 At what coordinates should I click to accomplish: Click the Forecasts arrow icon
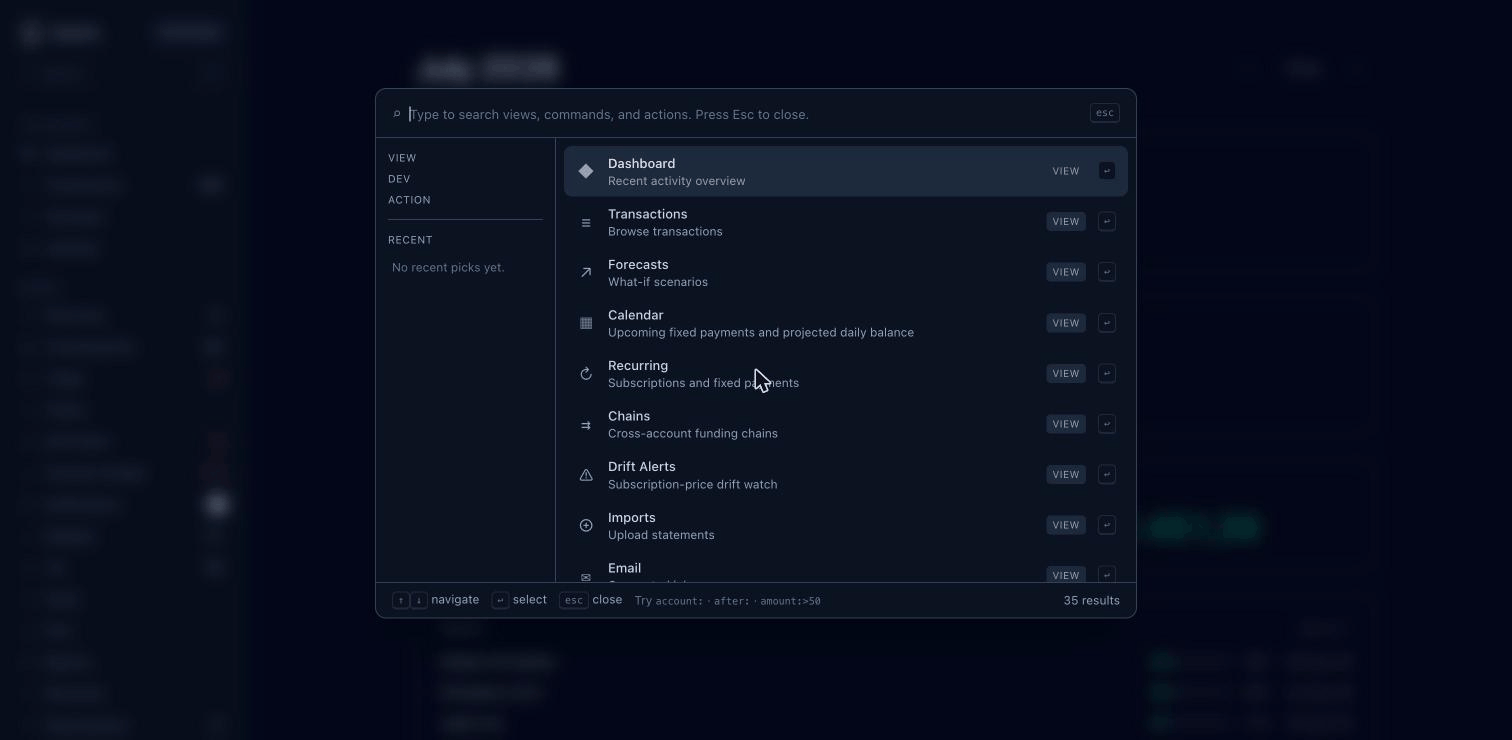586,272
